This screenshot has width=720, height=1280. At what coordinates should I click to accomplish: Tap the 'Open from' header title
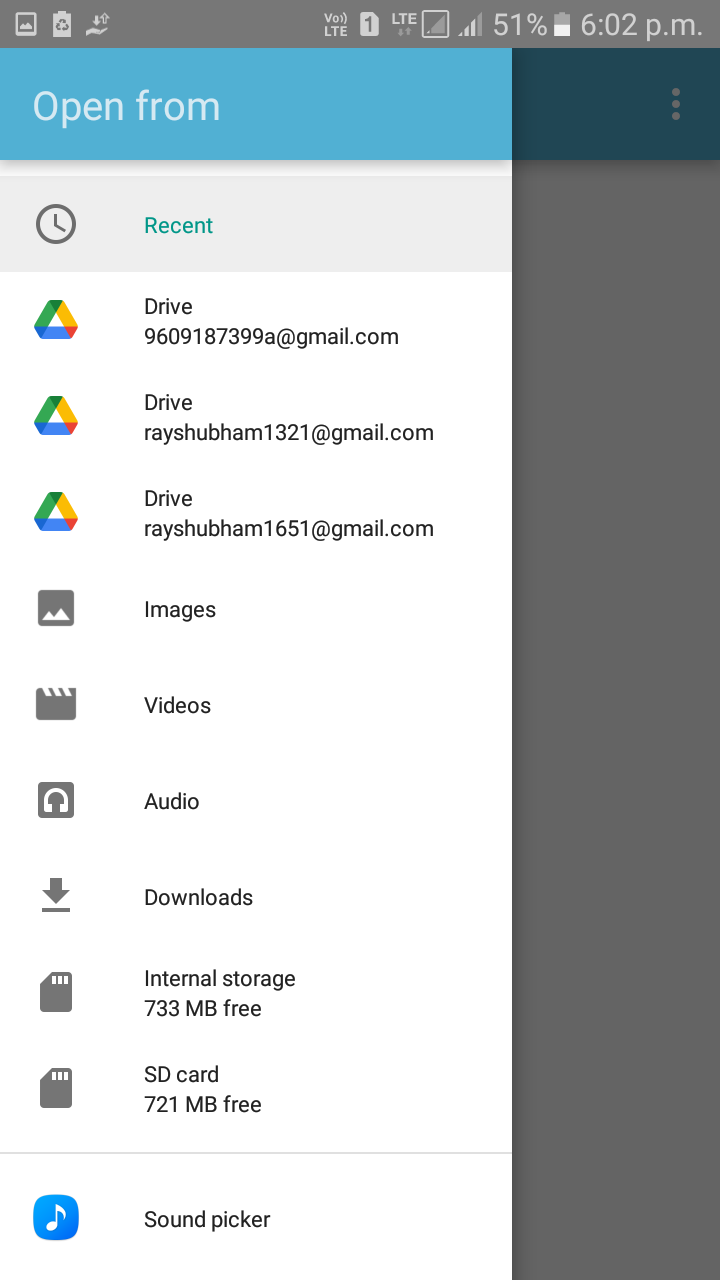coord(126,106)
